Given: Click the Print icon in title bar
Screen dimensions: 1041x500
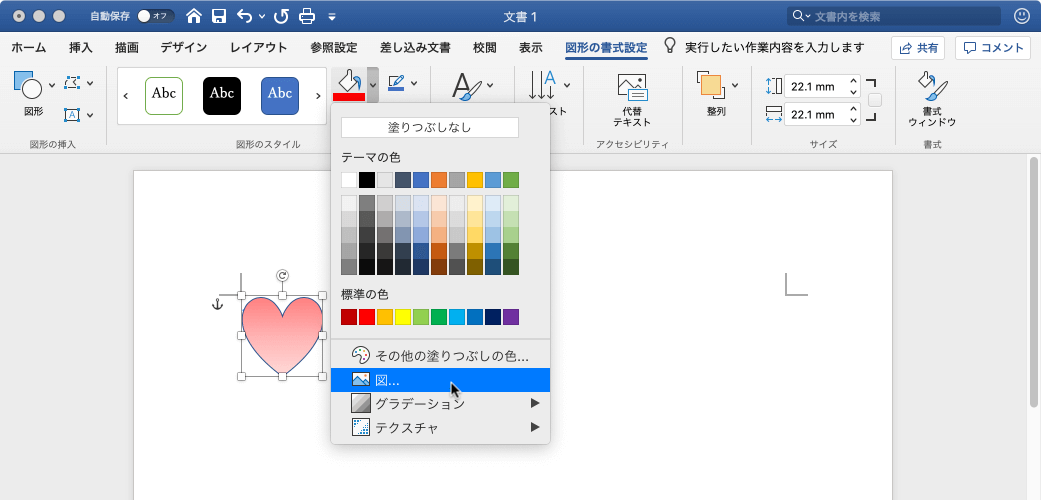Looking at the screenshot, I should (307, 16).
